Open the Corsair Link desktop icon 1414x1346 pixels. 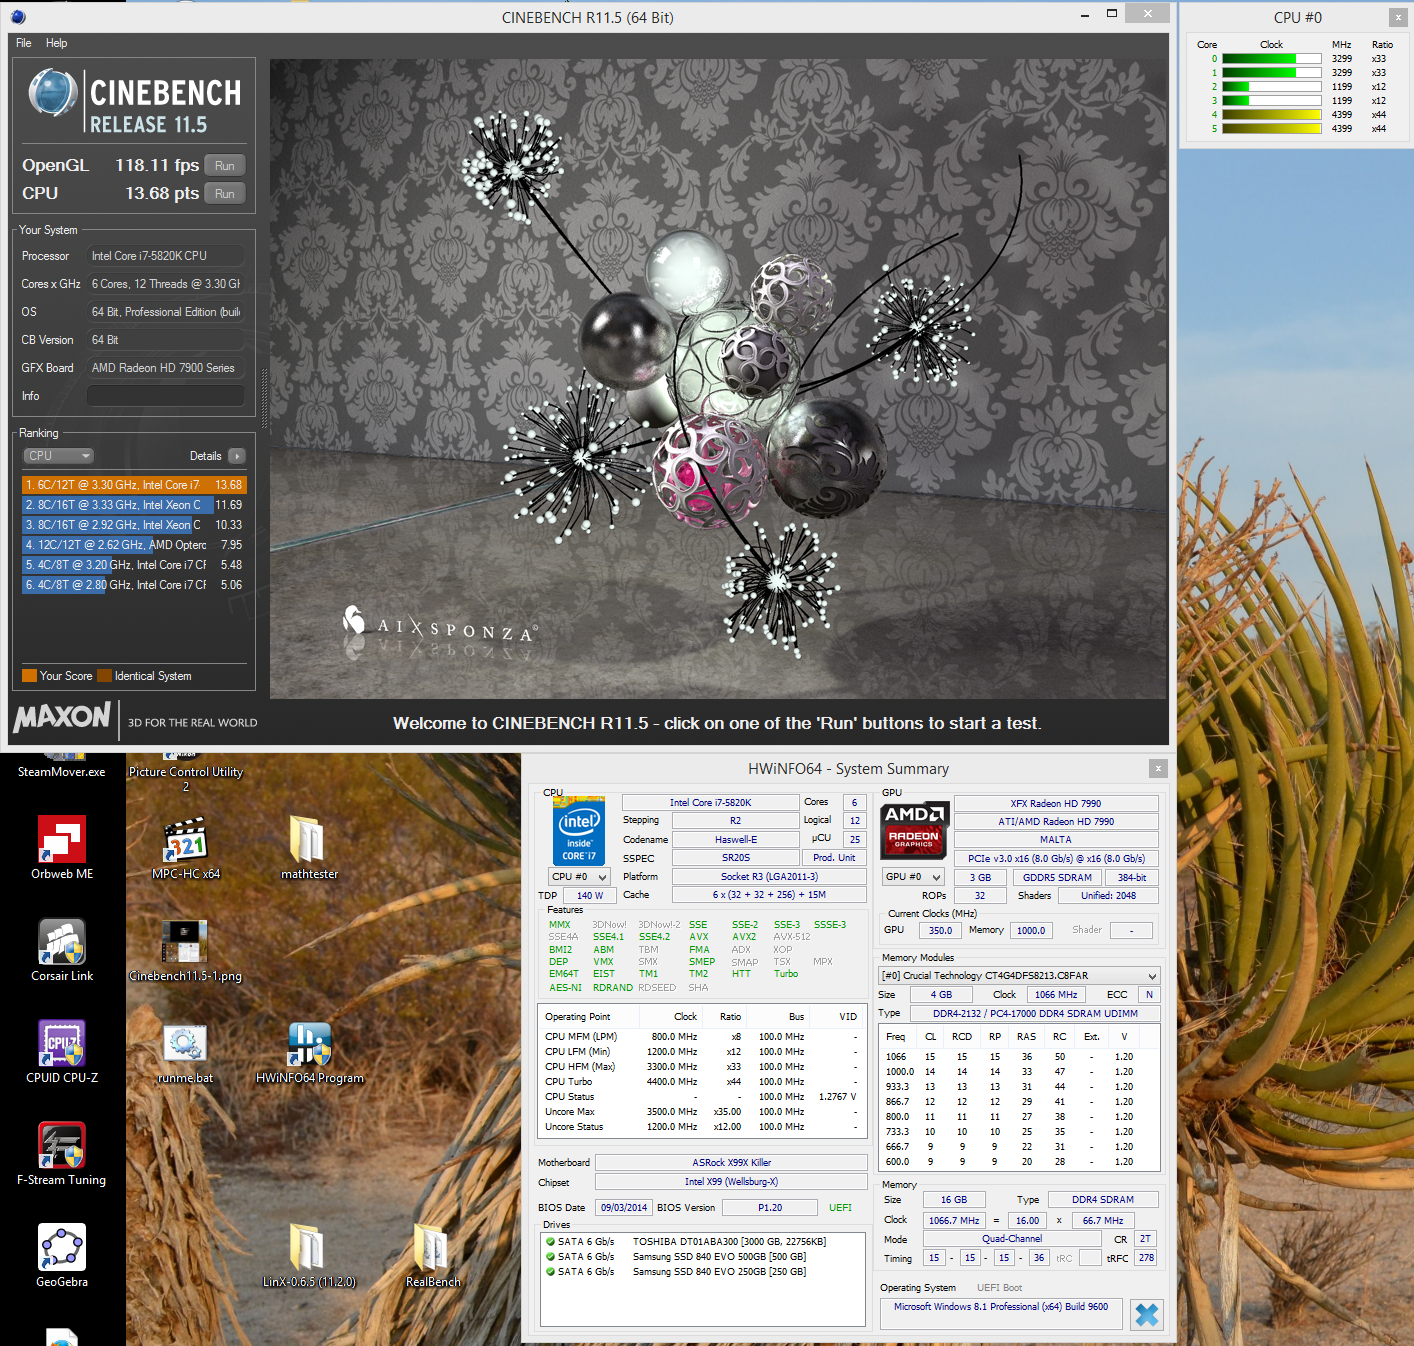tap(61, 942)
